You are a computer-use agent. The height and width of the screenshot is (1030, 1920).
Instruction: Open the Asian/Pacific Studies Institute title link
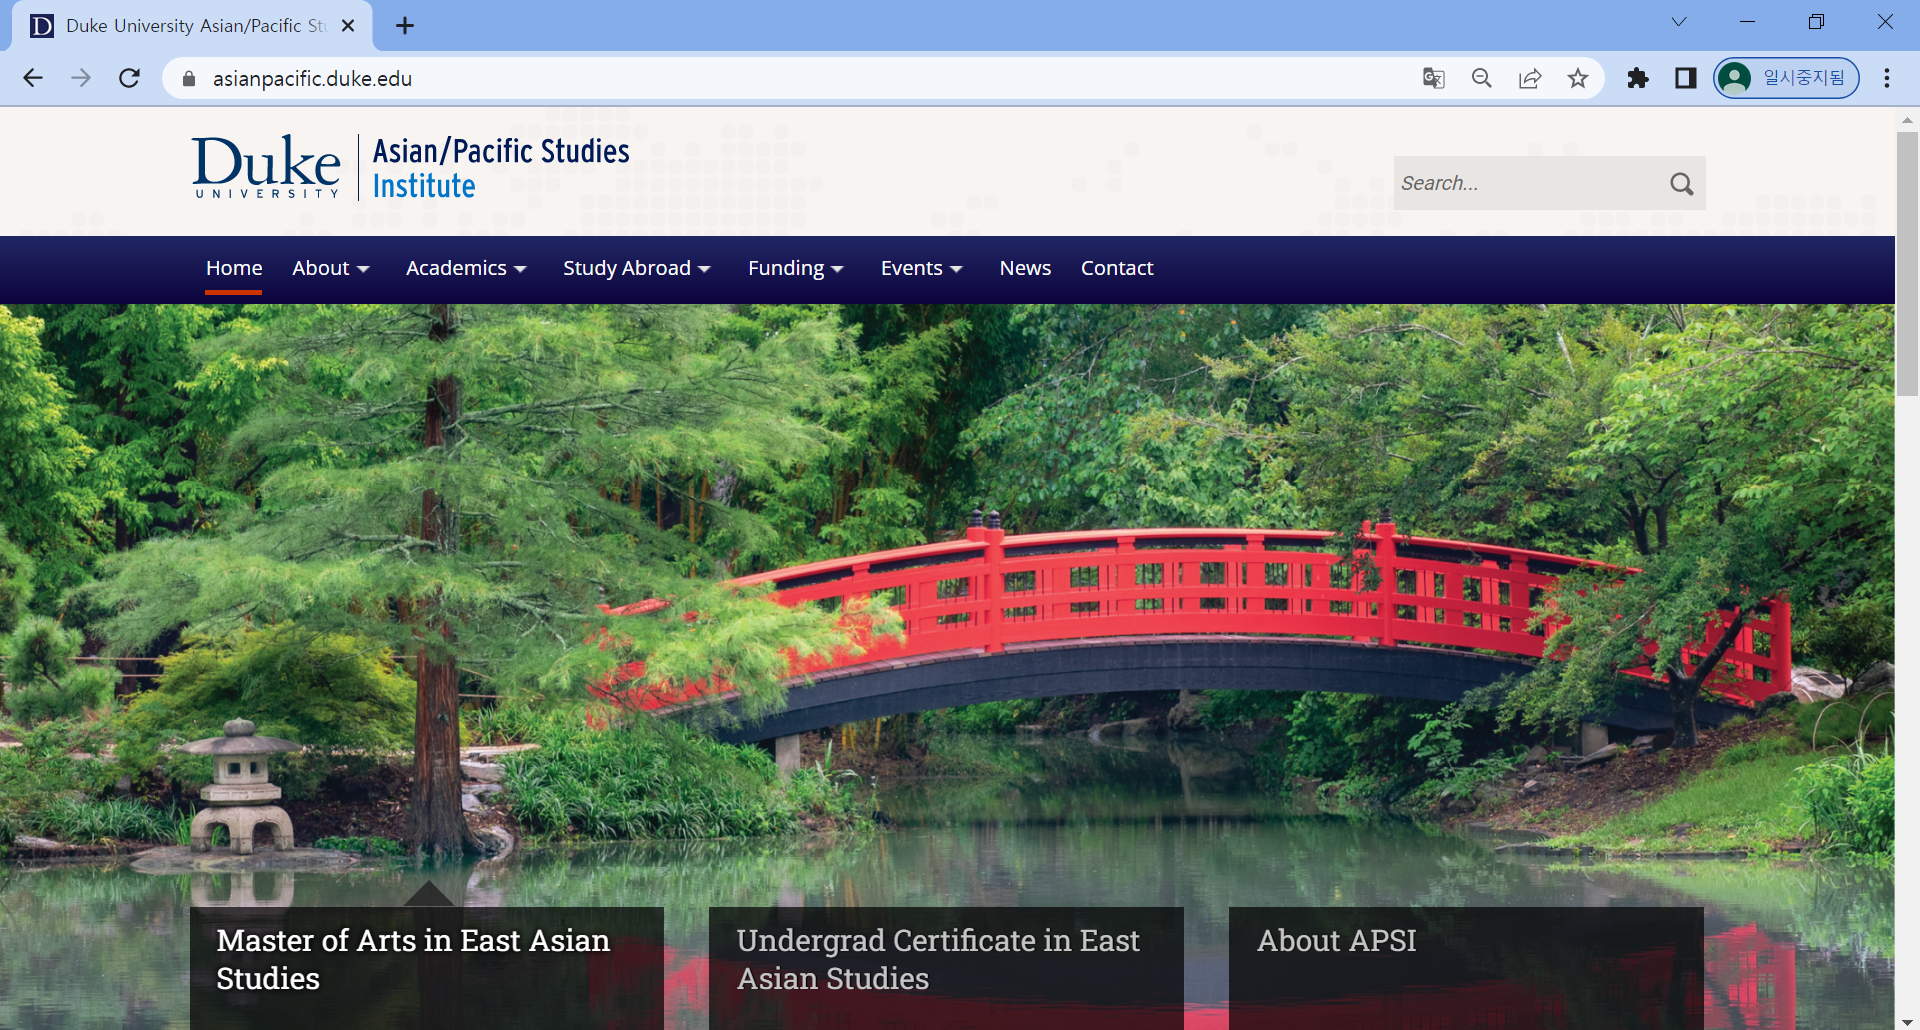click(501, 168)
